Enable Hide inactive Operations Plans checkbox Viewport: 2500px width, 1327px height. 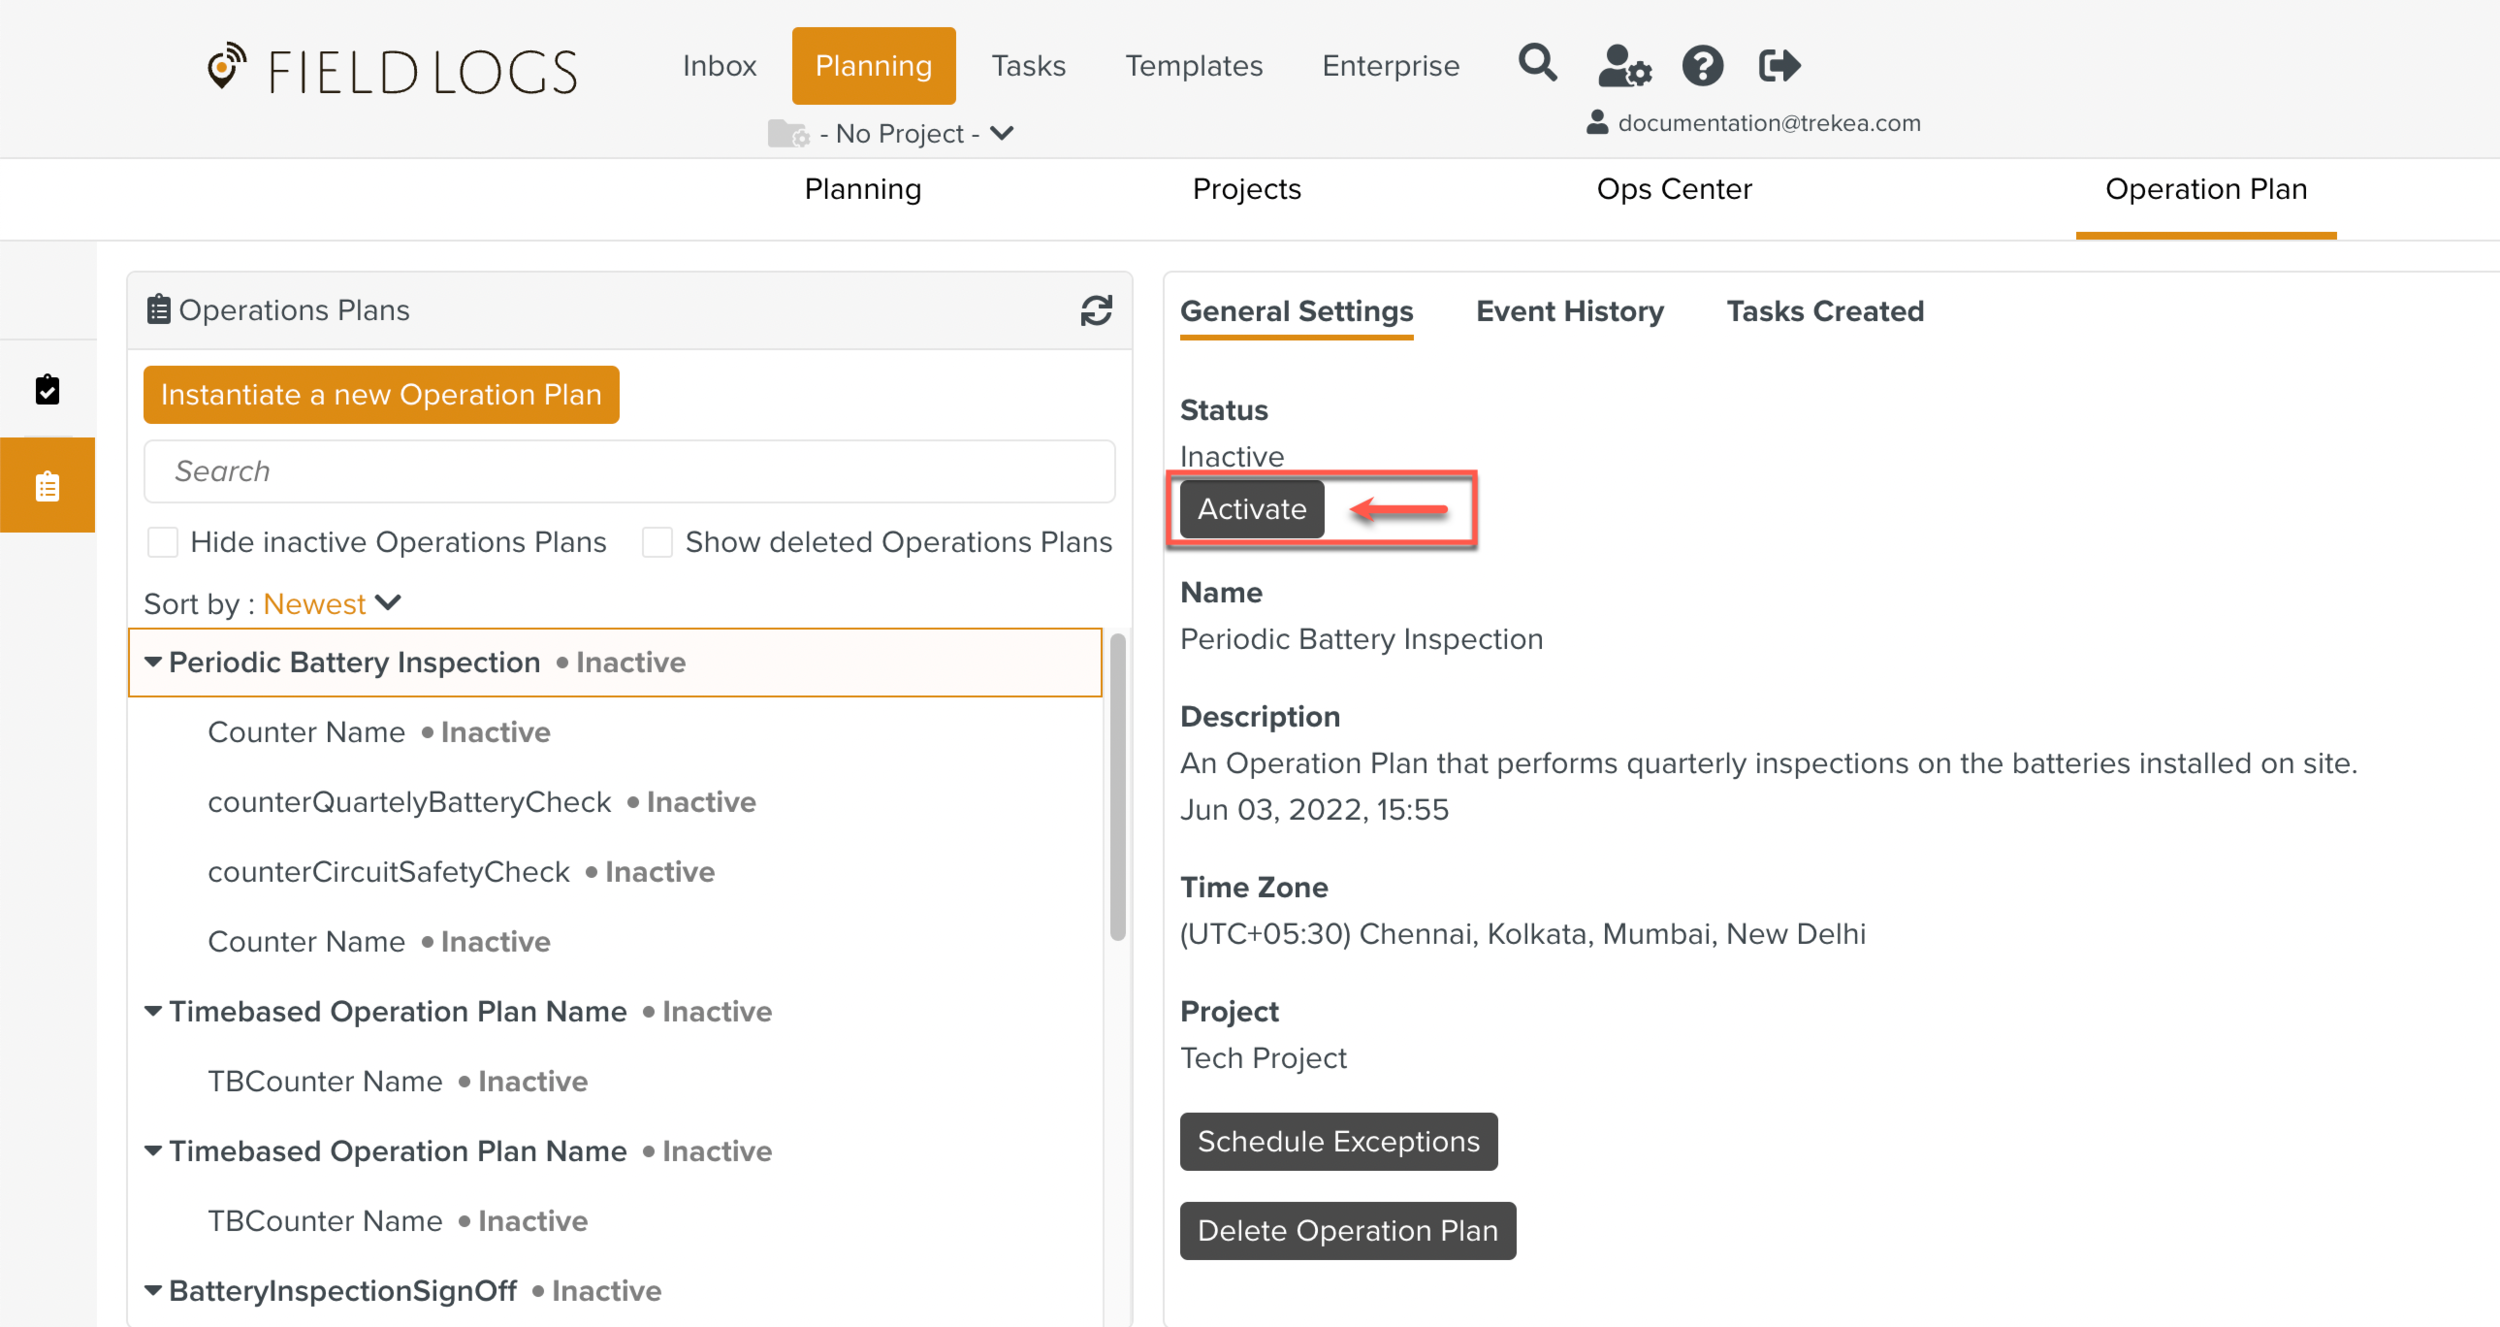163,542
